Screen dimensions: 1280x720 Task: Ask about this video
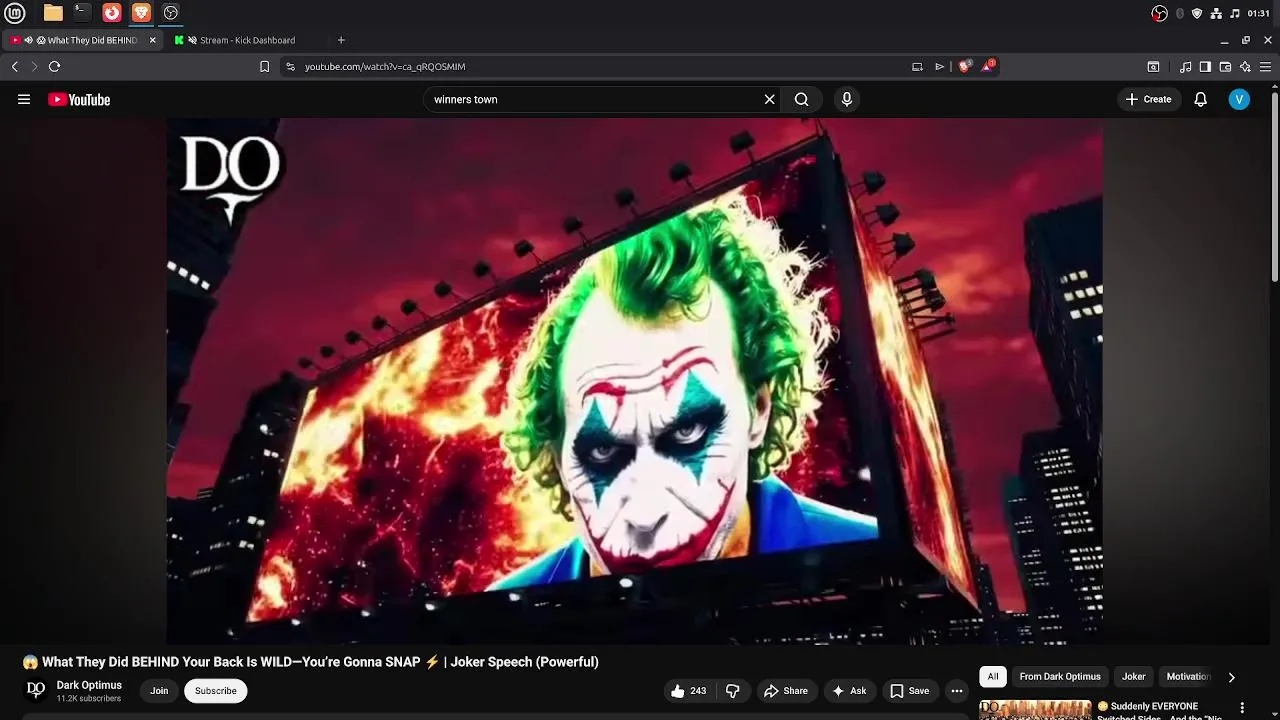(849, 691)
